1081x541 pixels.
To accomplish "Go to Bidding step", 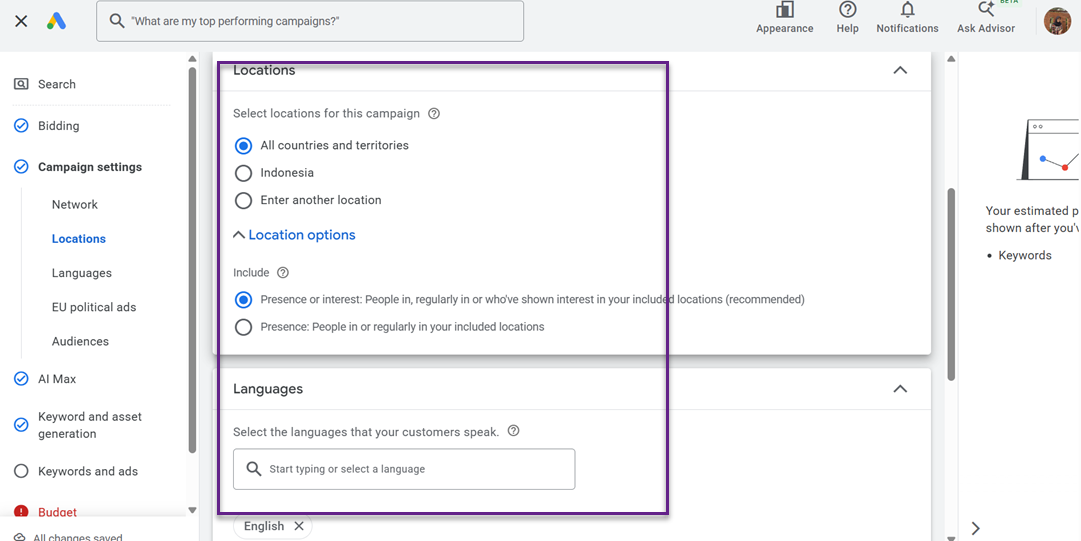I will 59,126.
